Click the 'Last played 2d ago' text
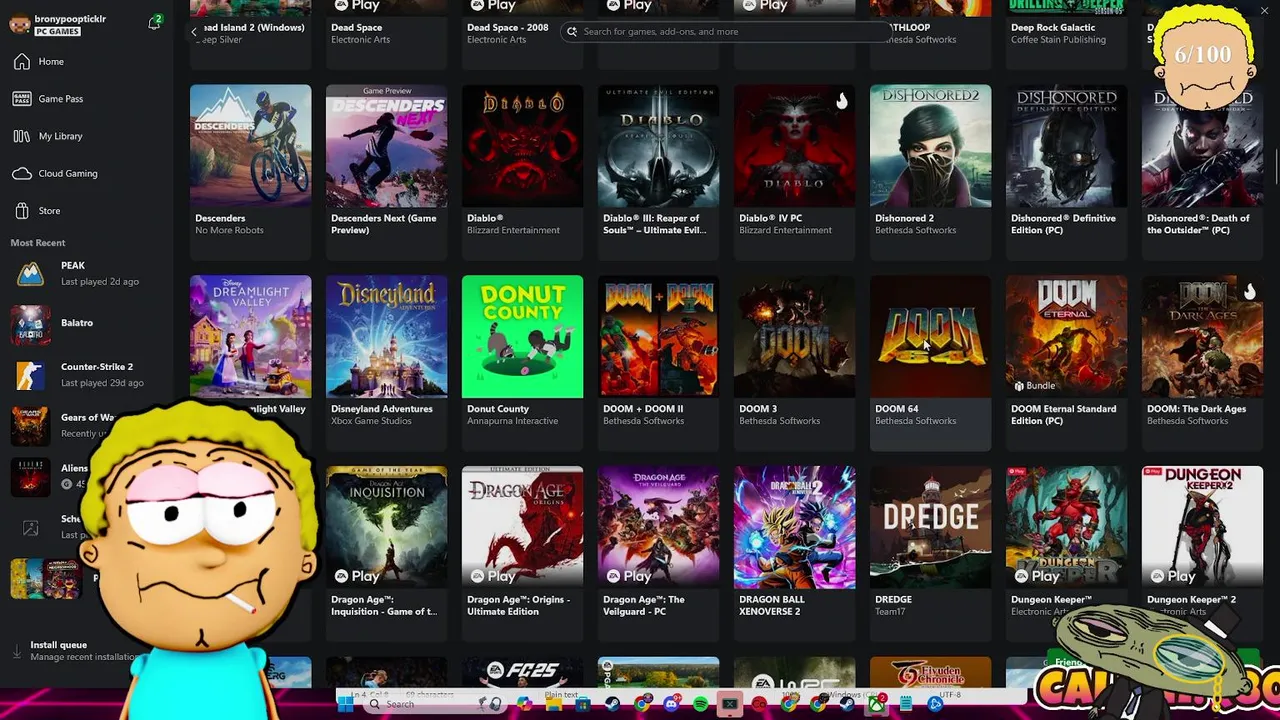1280x720 pixels. (x=99, y=282)
